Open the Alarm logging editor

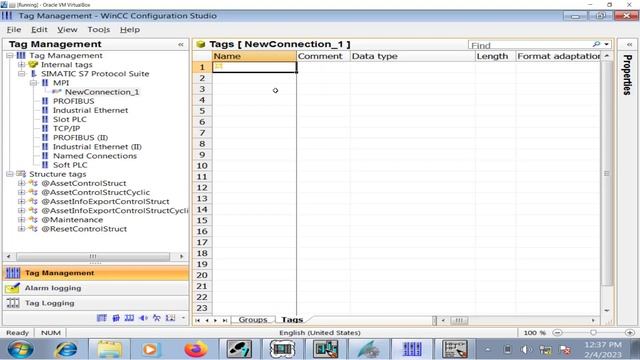(x=96, y=288)
